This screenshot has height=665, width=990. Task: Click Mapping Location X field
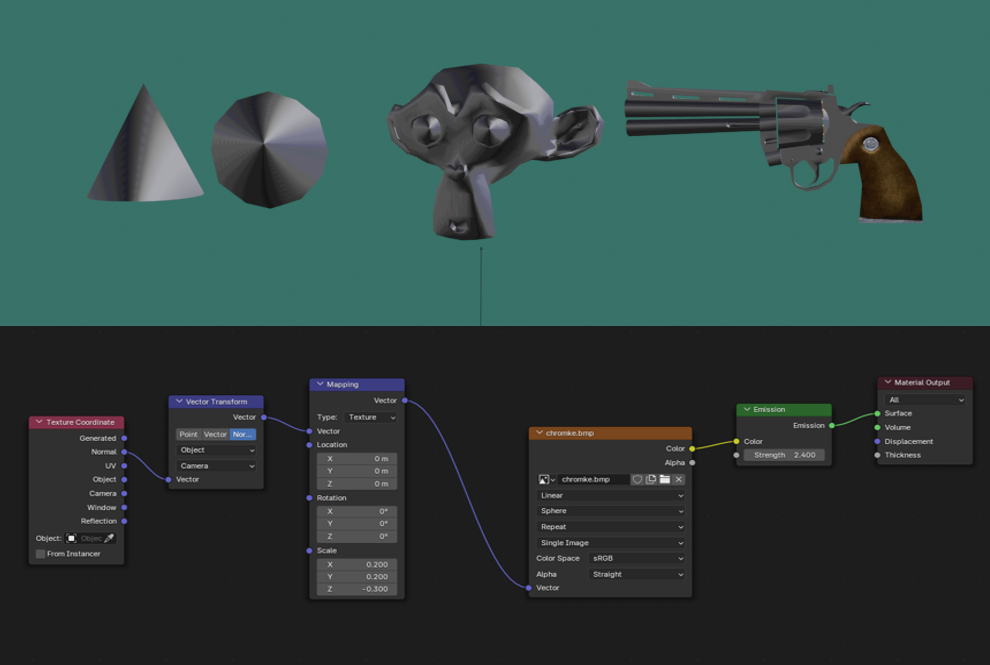point(357,458)
